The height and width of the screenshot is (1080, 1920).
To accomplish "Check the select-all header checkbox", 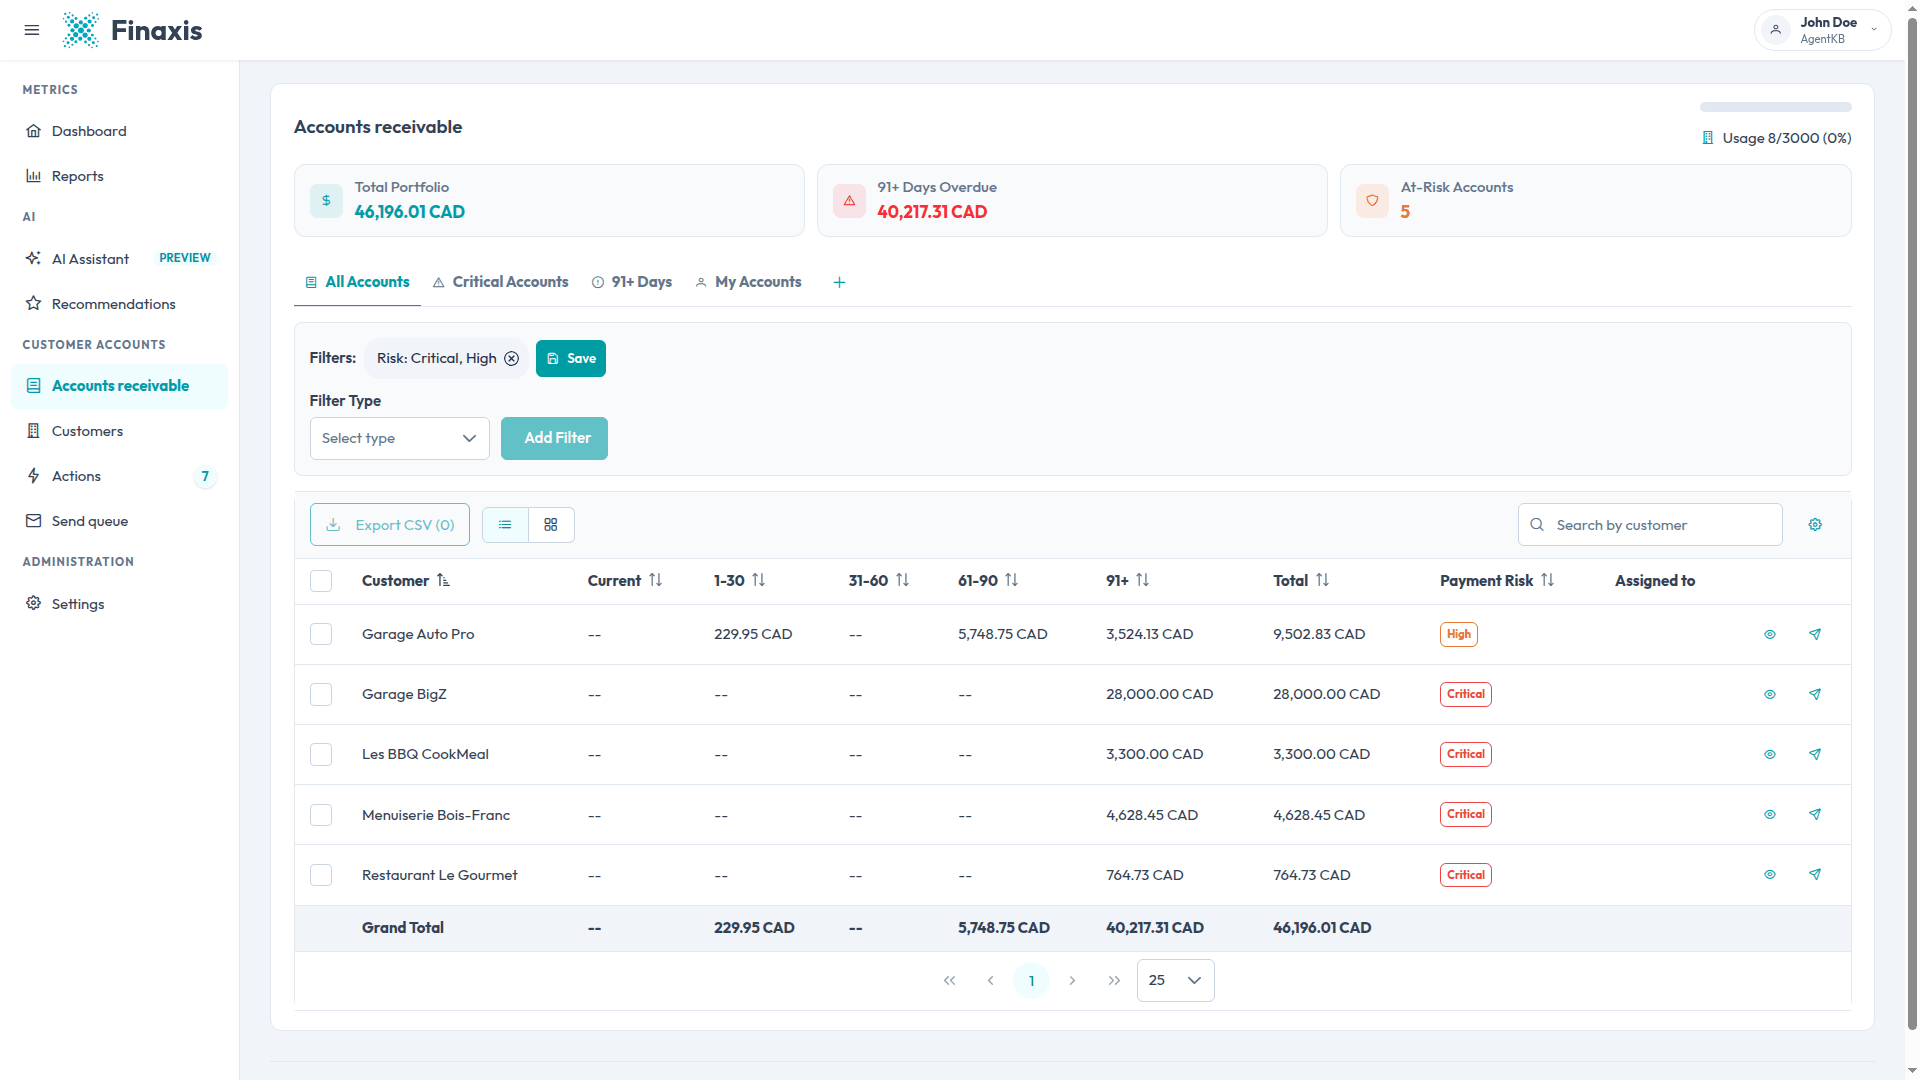I will tap(321, 581).
